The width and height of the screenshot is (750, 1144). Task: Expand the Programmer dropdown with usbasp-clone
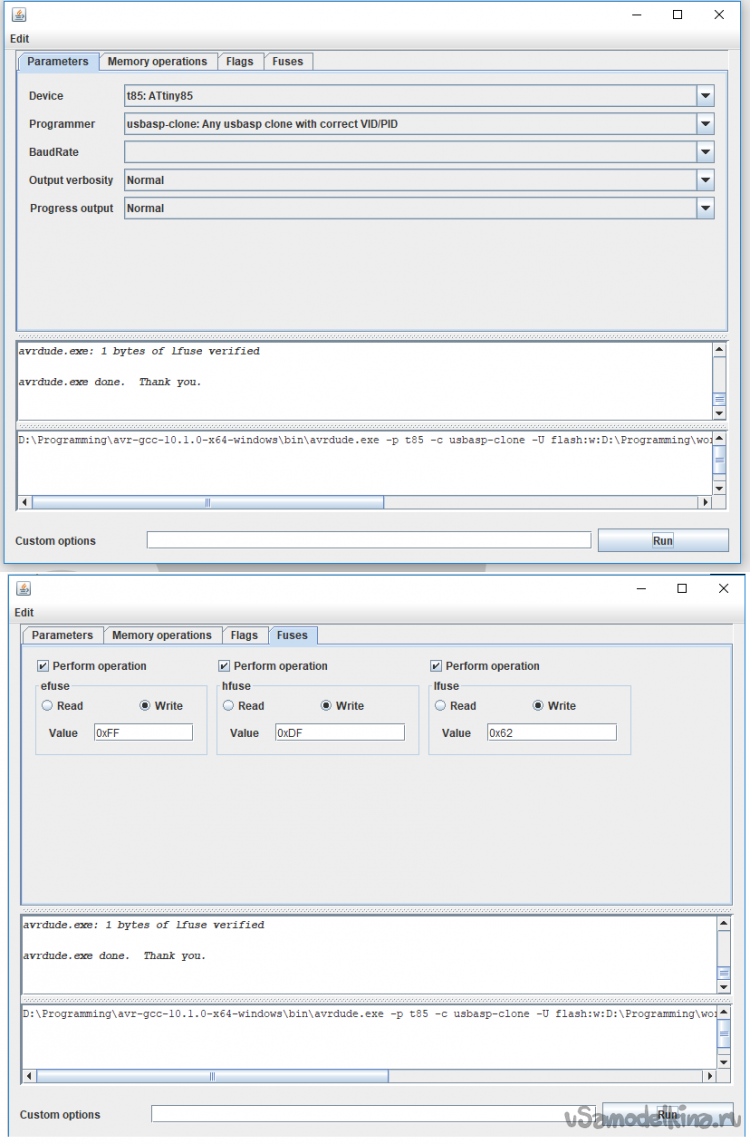pyautogui.click(x=705, y=124)
